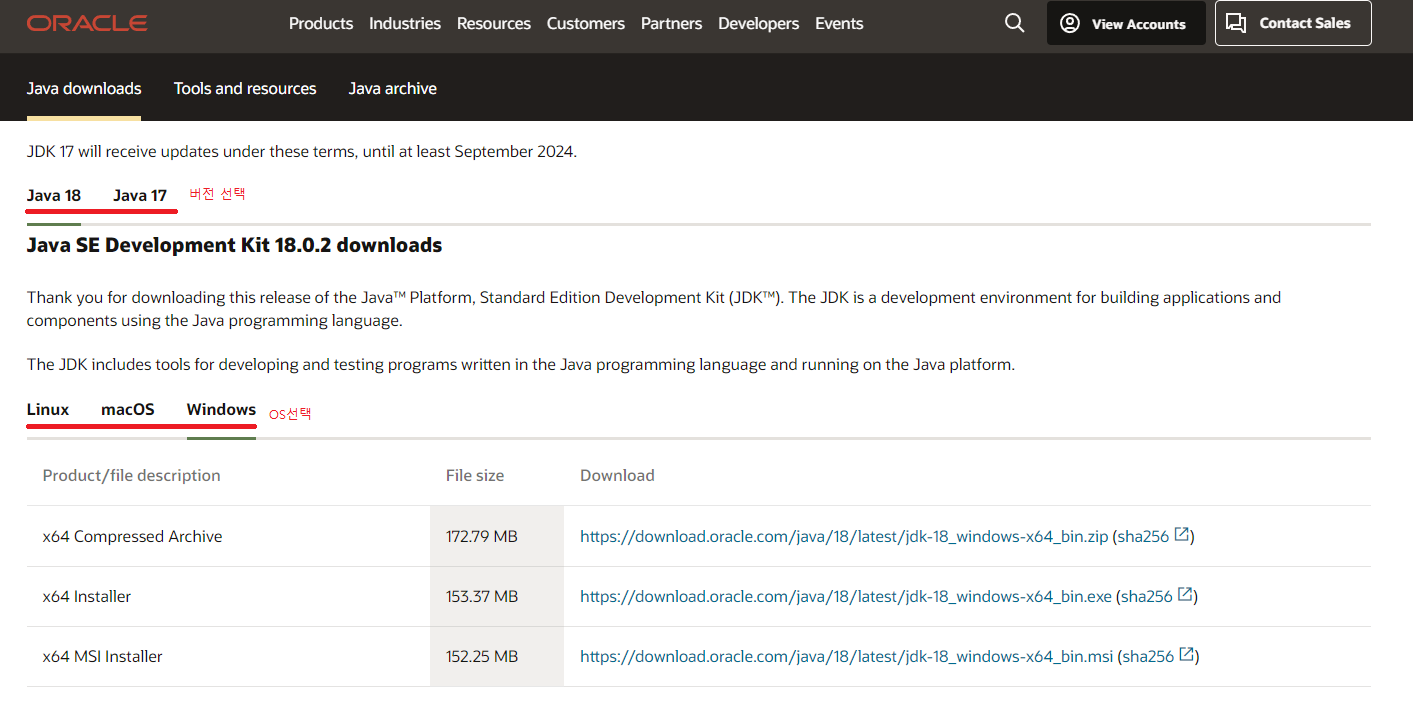Switch to Tools and resources tab
This screenshot has width=1413, height=708.
pos(245,88)
